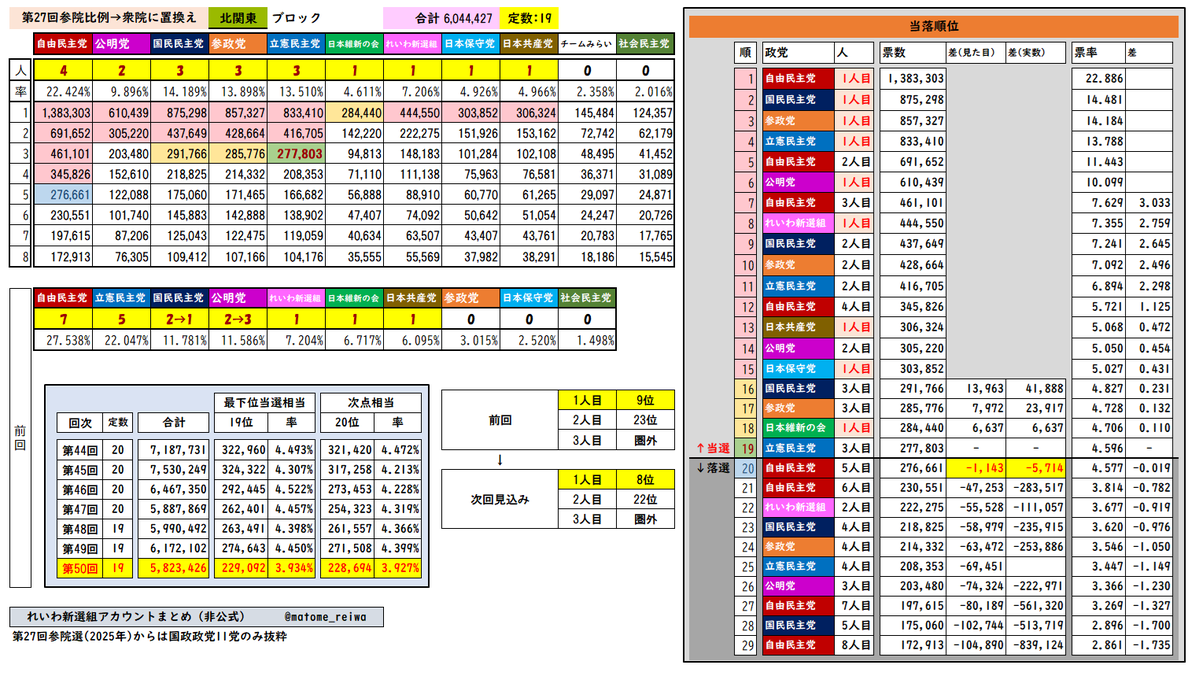
Task: Select the vote count 124,357
Action: [645, 112]
